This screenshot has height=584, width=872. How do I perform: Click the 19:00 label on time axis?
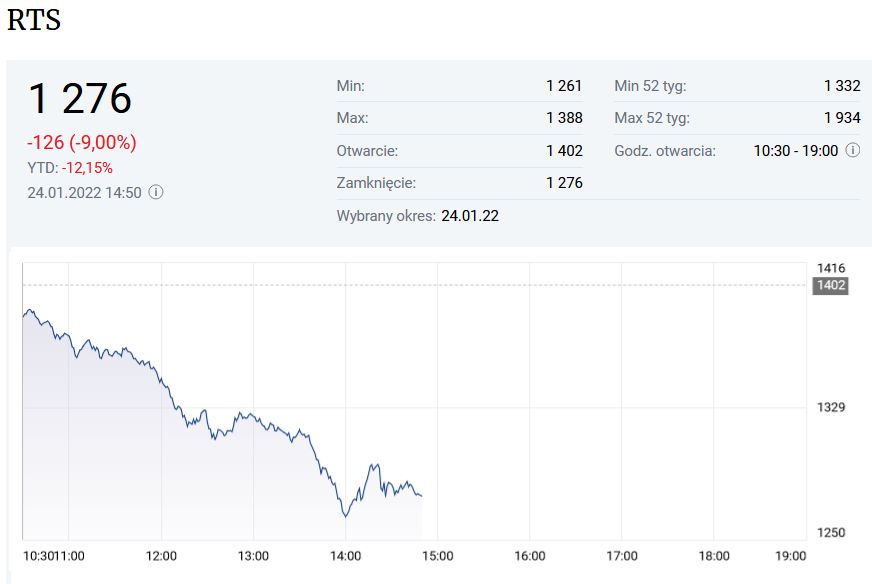[791, 555]
